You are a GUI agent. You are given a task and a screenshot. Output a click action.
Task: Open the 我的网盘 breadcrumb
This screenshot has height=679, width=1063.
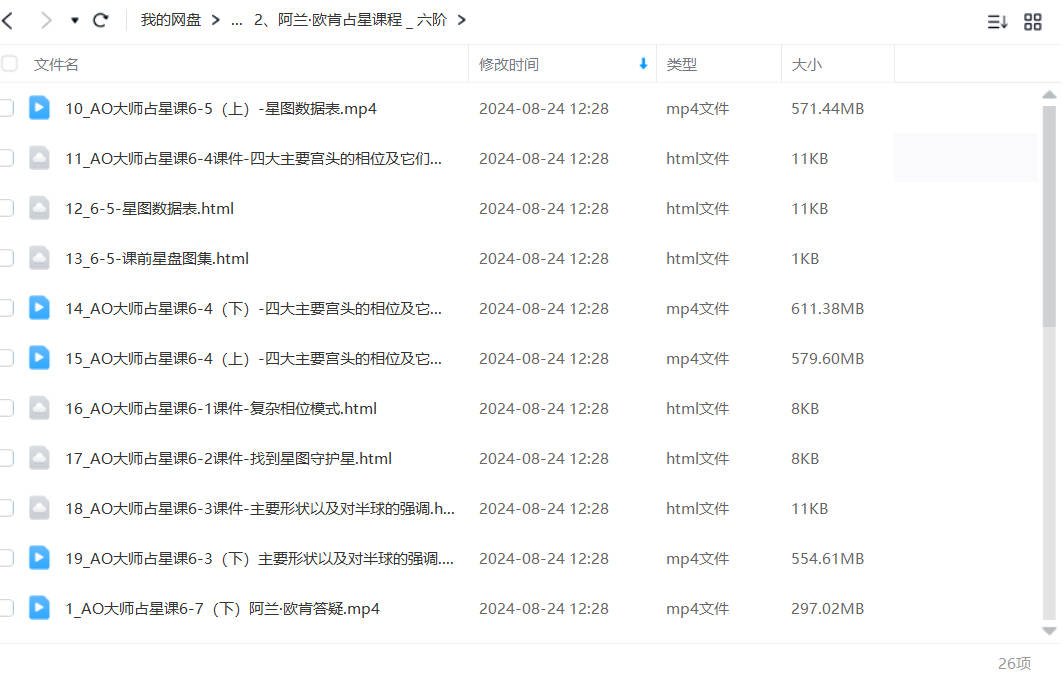point(171,20)
